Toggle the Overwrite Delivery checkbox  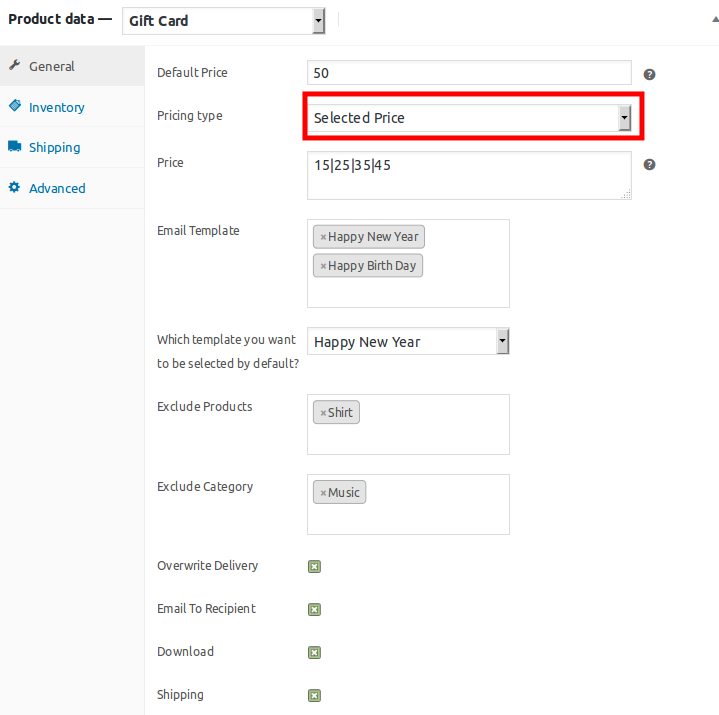tap(314, 566)
